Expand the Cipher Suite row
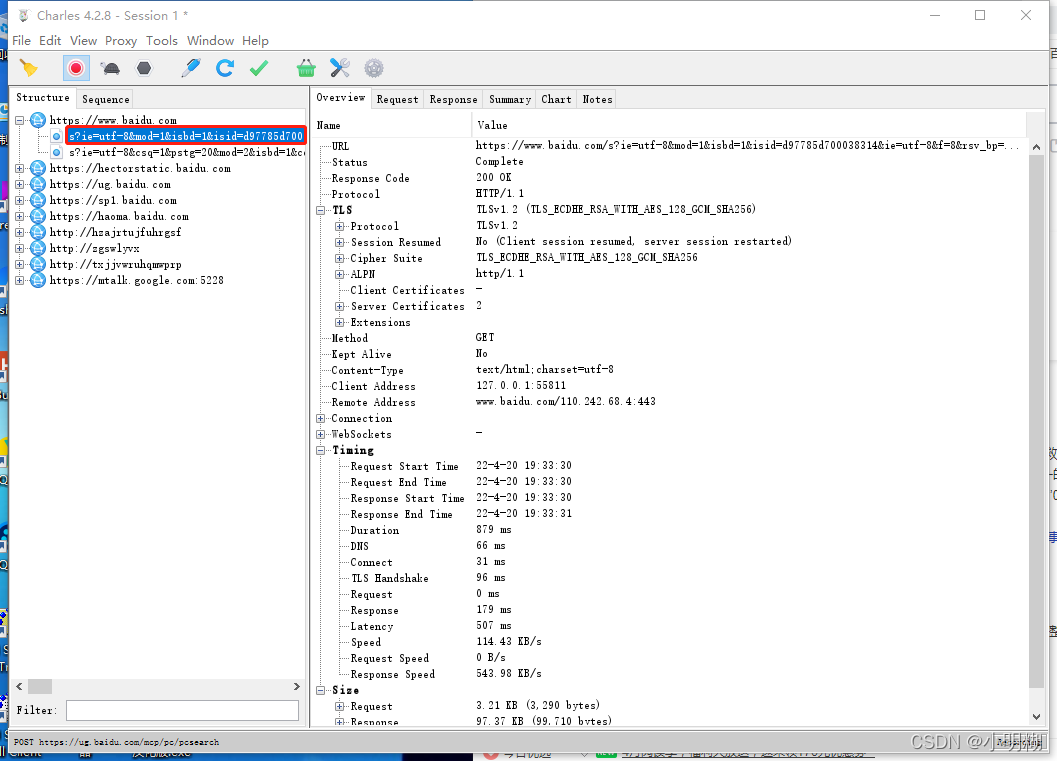The image size is (1057, 761). (x=340, y=259)
